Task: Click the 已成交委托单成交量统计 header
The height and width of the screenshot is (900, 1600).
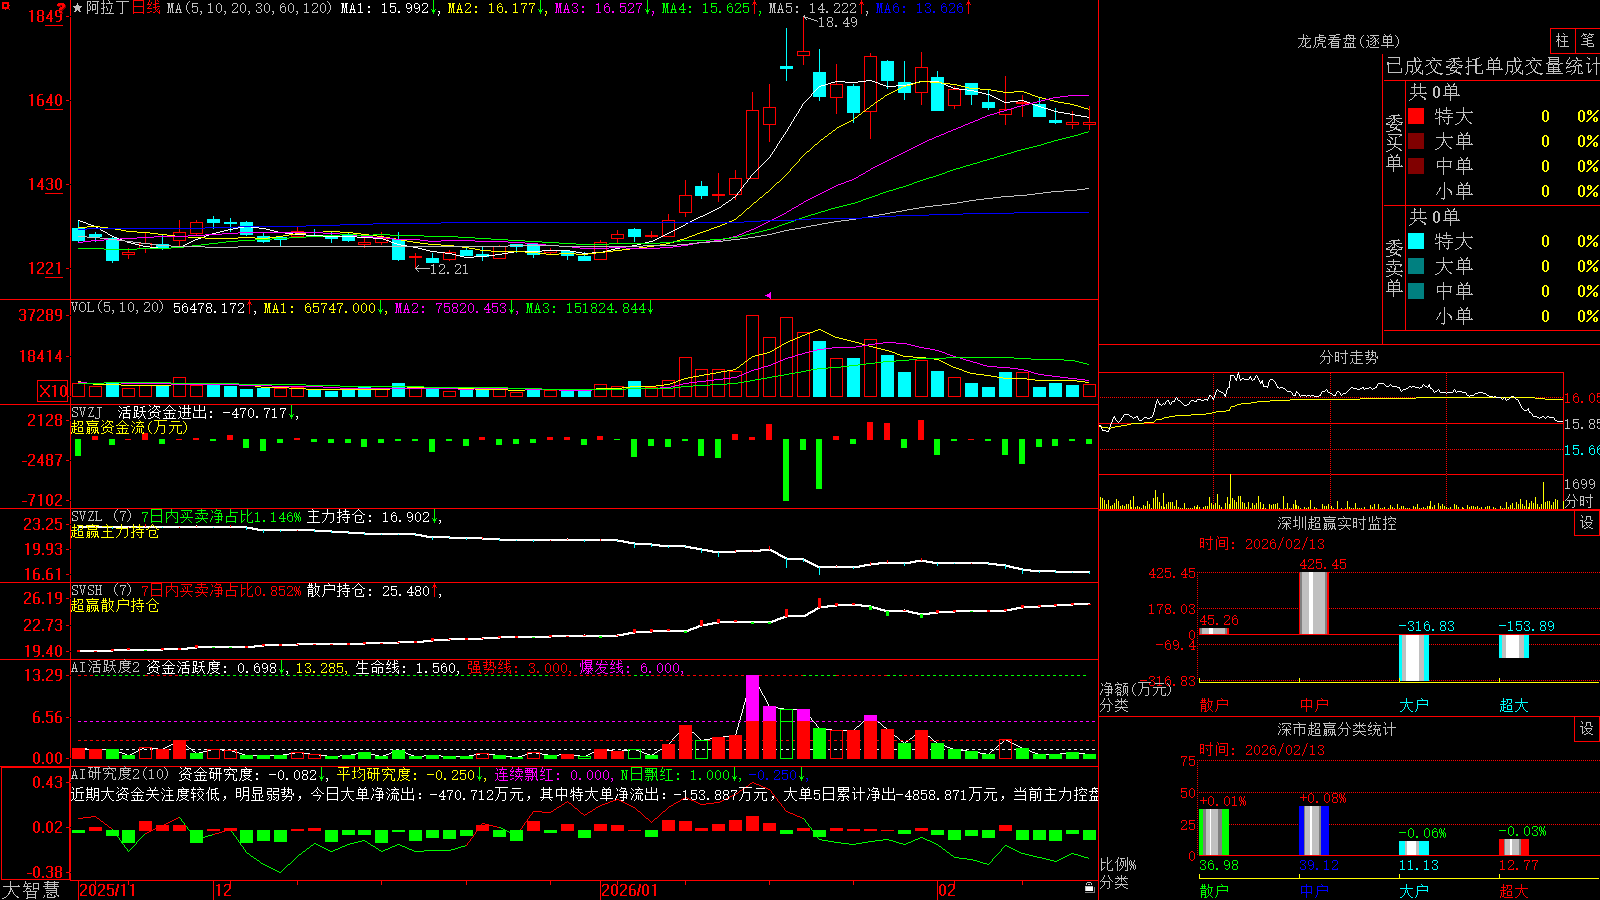Action: coord(1492,66)
